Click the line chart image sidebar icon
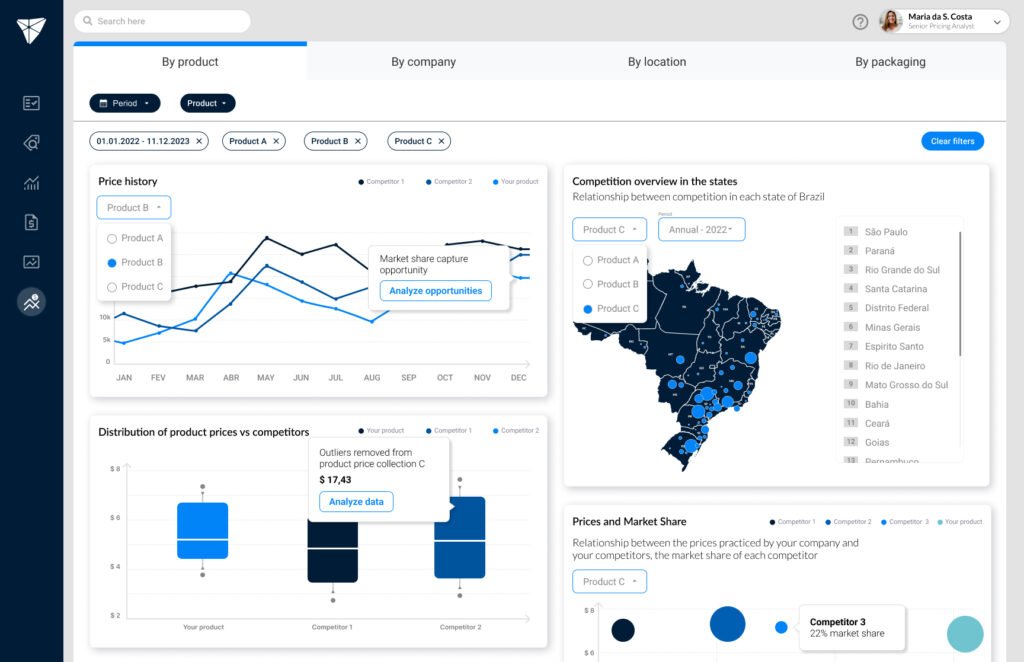This screenshot has height=662, width=1024. tap(31, 262)
